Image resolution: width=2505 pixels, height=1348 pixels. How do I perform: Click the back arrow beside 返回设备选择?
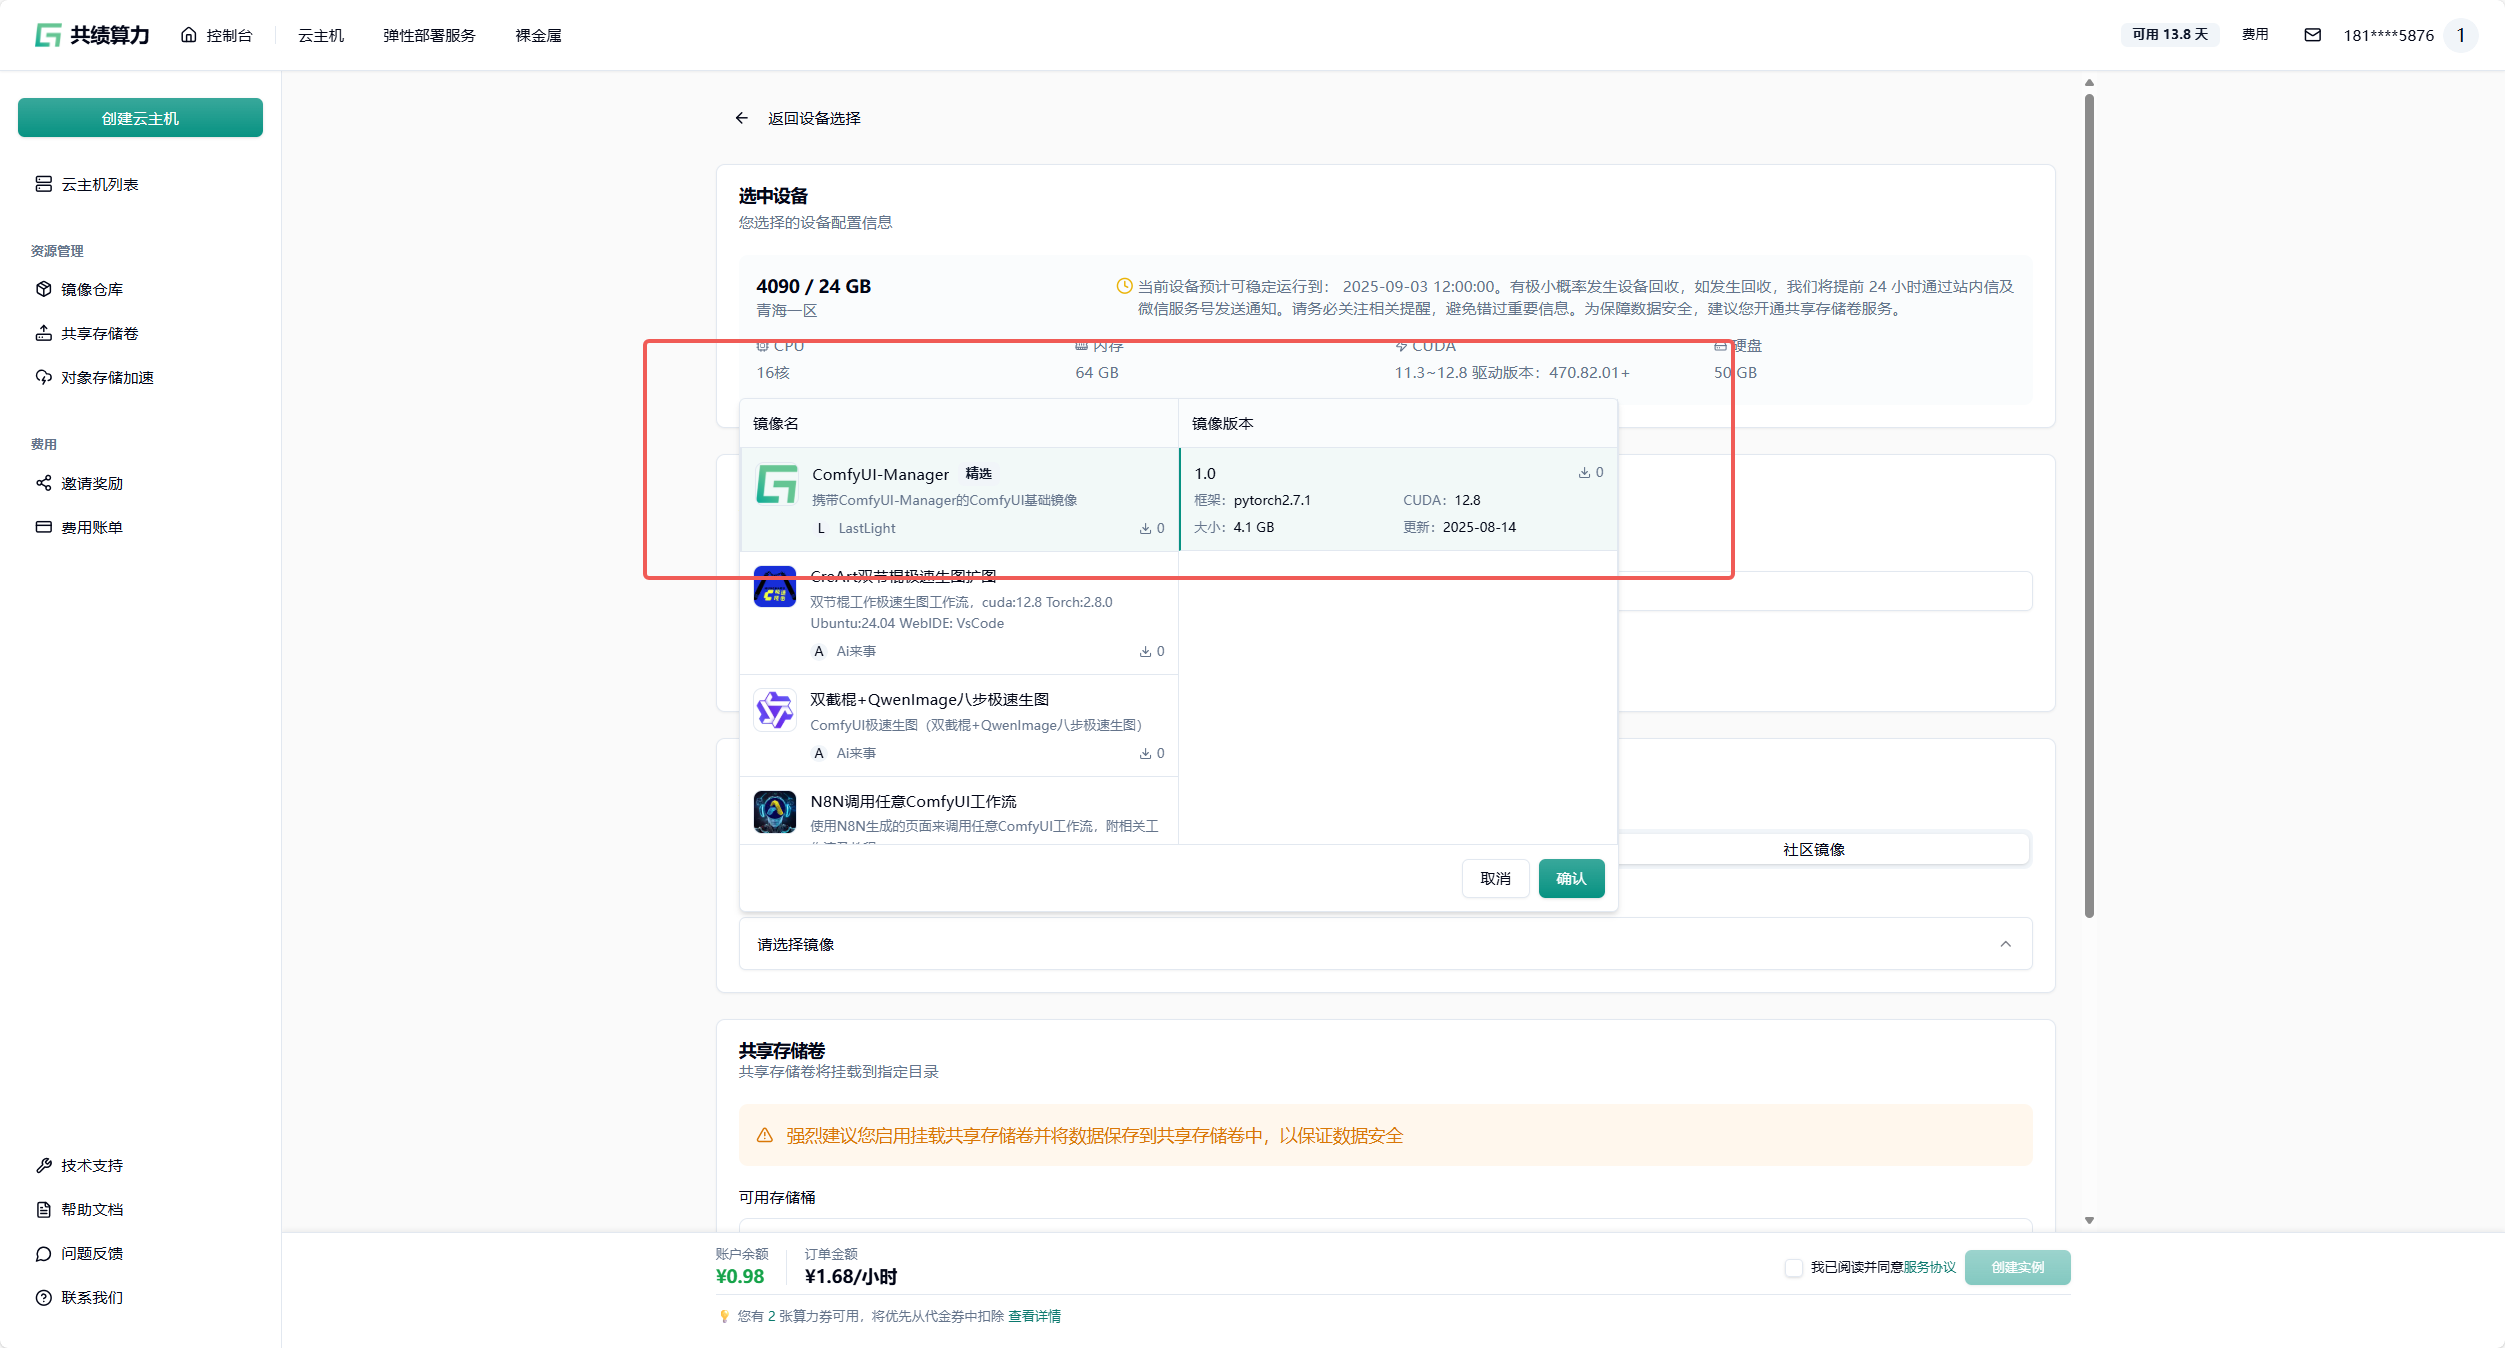click(x=742, y=118)
